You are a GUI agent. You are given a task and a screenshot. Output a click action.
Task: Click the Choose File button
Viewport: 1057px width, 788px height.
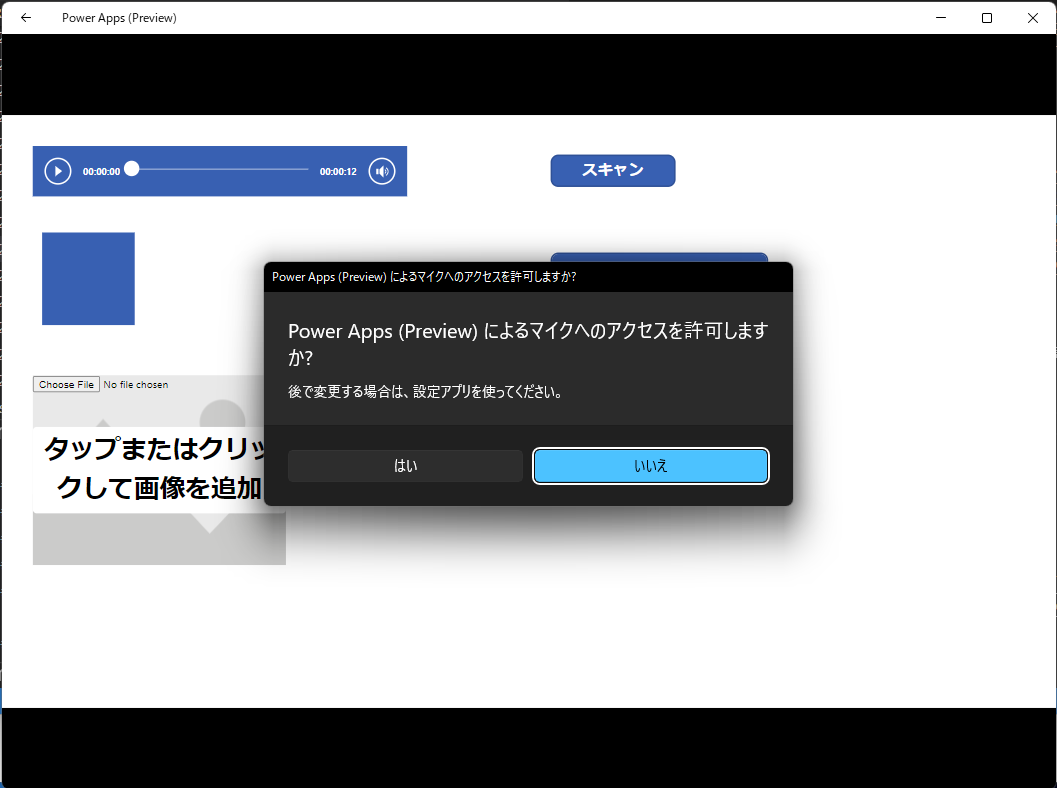[66, 384]
